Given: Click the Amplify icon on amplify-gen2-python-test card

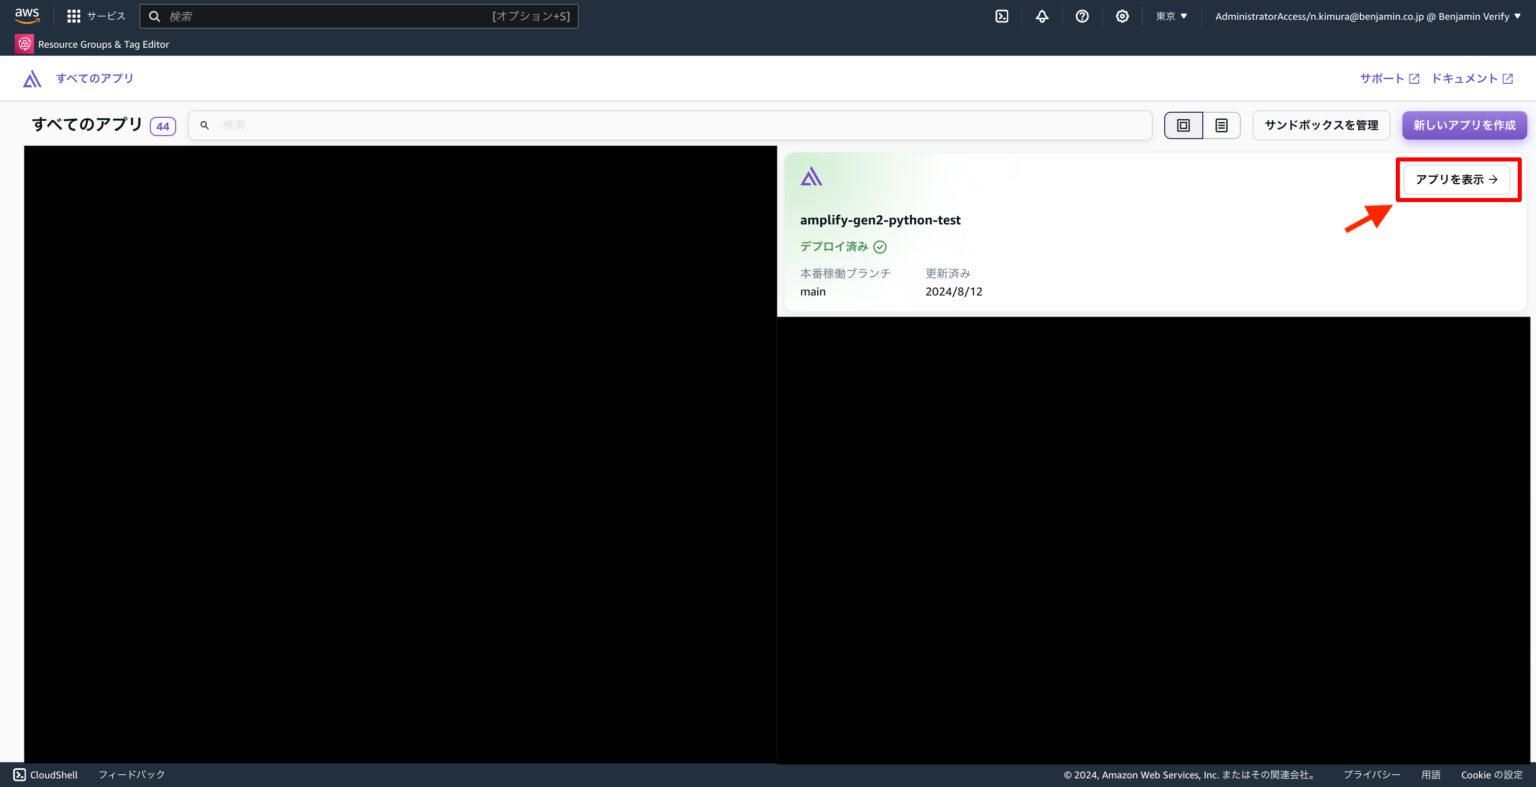Looking at the screenshot, I should pos(811,175).
